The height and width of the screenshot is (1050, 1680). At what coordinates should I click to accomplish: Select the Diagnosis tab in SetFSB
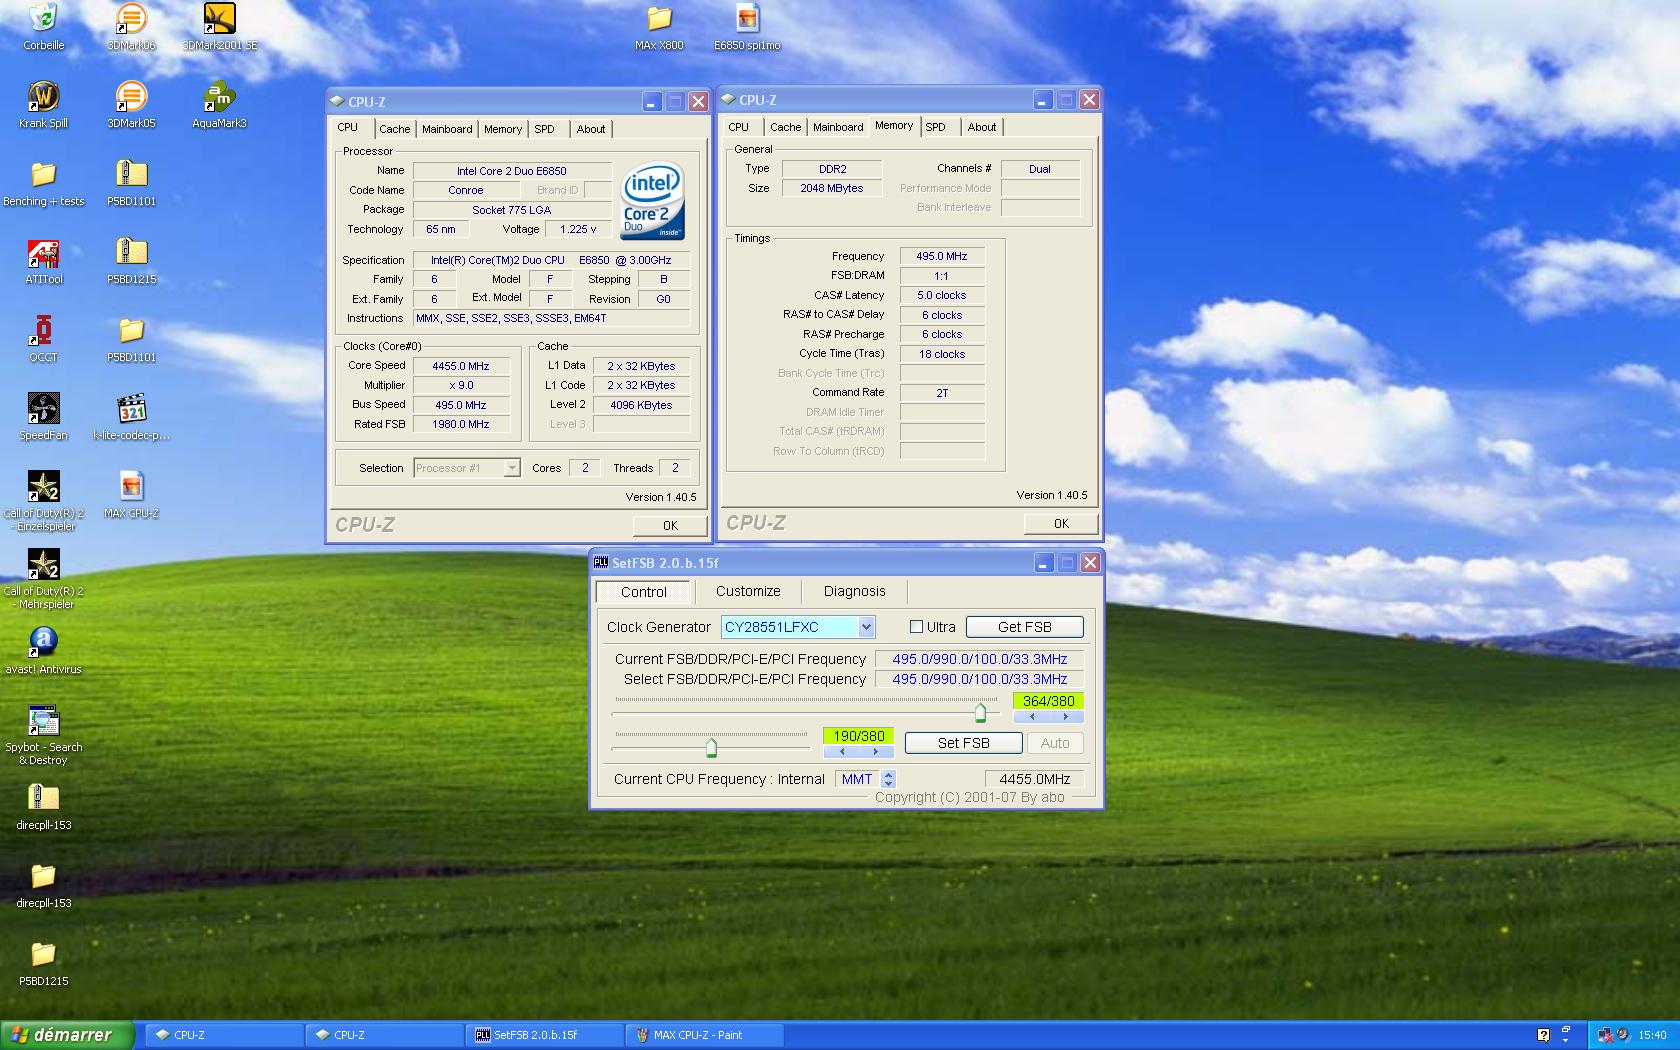pos(854,591)
